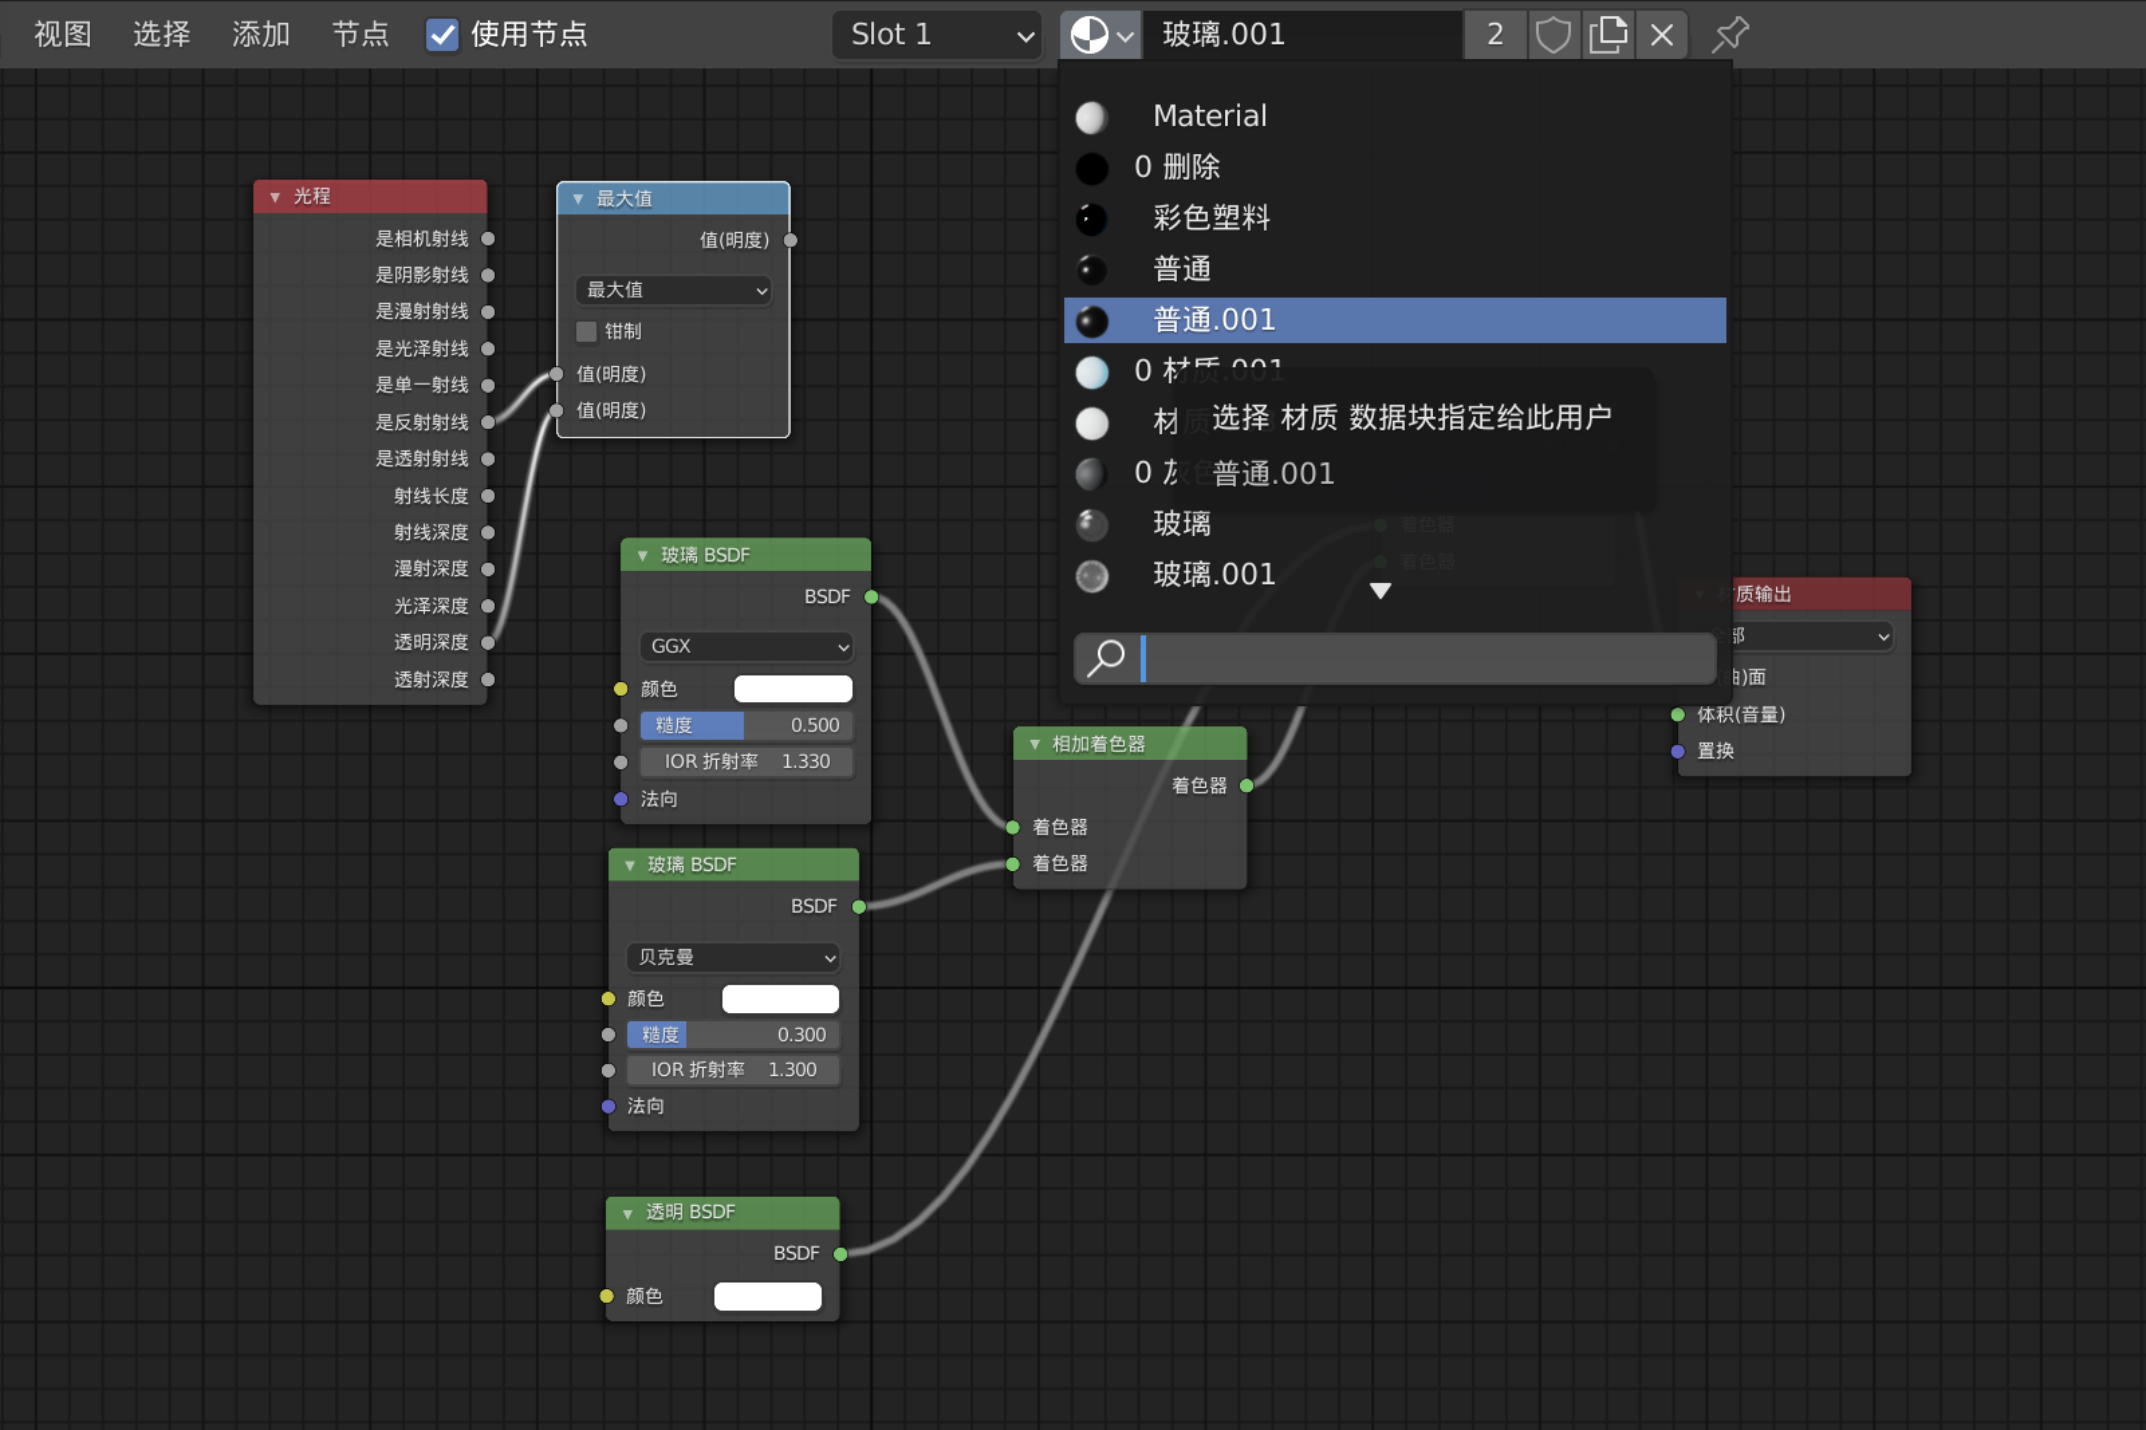Viewport: 2146px width, 1430px height.
Task: Click the search magnifier icon
Action: coord(1107,658)
